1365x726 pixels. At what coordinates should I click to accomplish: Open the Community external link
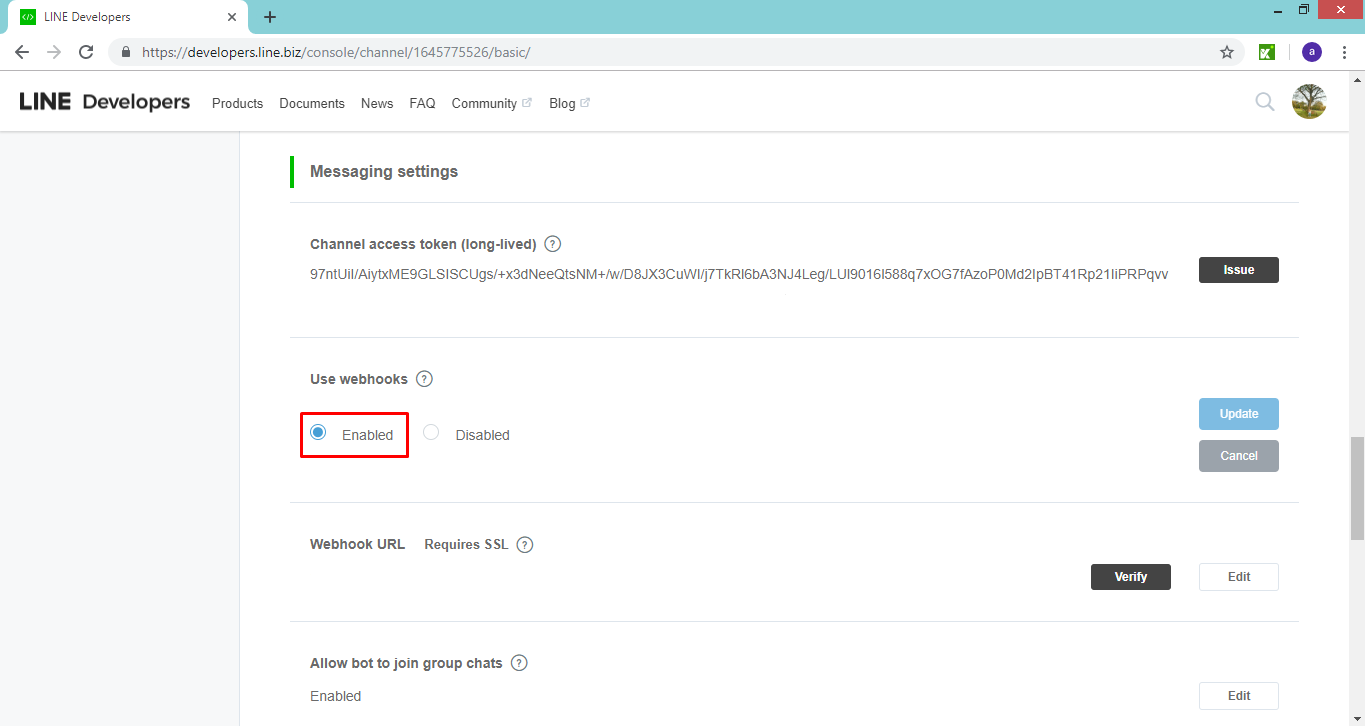pyautogui.click(x=491, y=103)
